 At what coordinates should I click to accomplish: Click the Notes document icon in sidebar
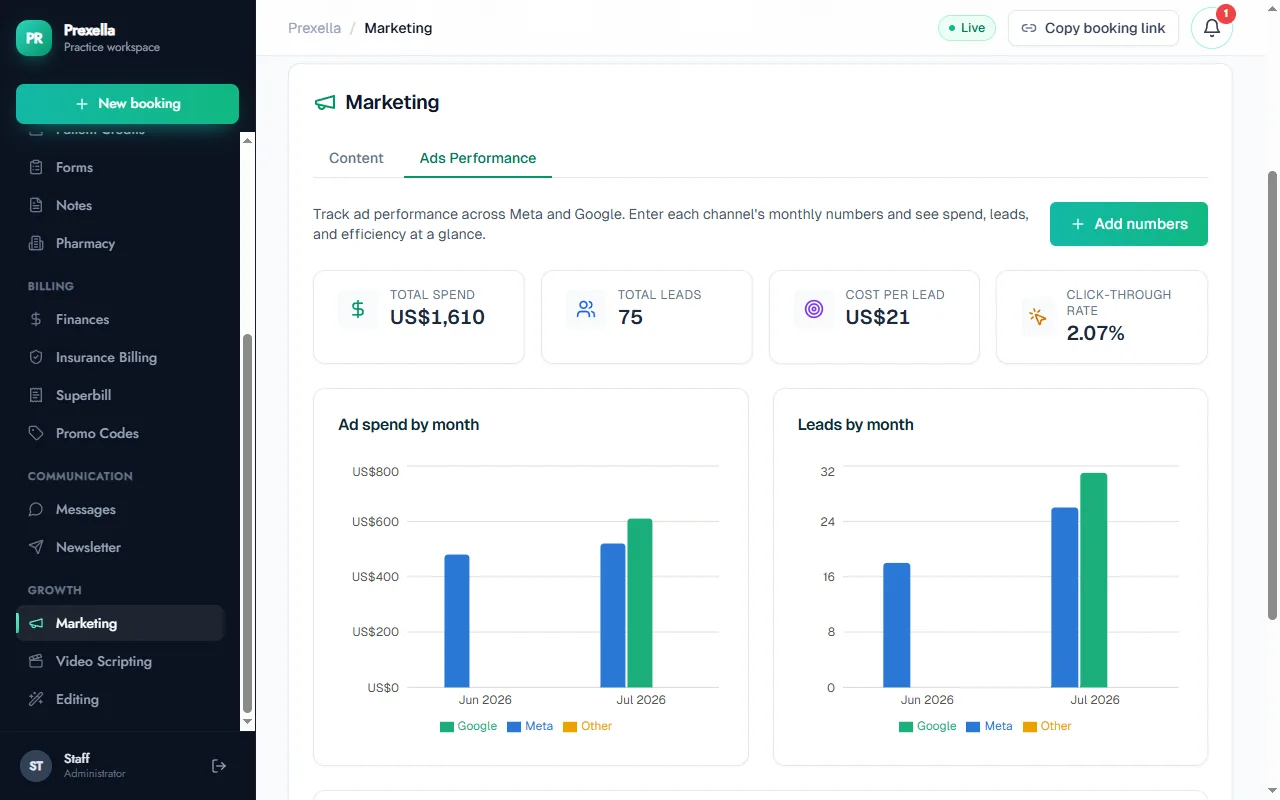[36, 205]
